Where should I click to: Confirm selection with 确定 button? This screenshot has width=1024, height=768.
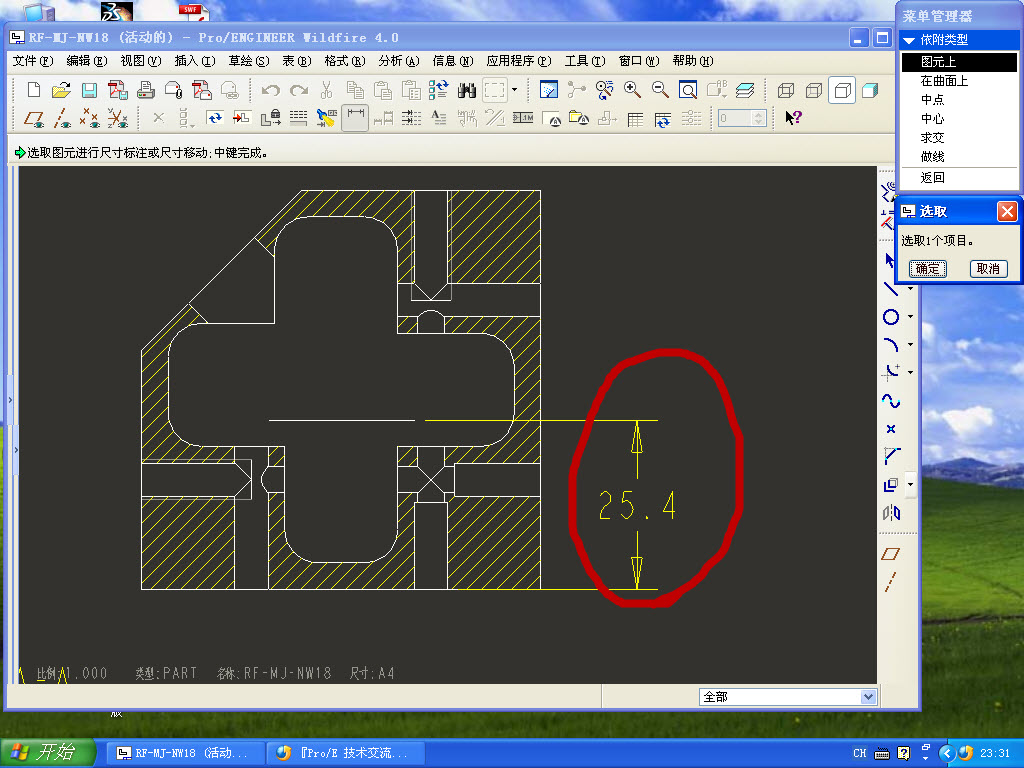(x=927, y=268)
